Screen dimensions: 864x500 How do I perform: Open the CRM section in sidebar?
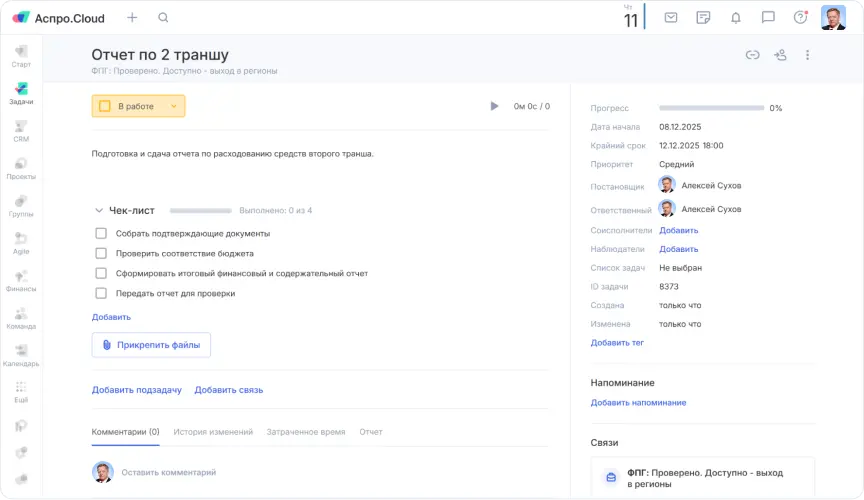(21, 131)
